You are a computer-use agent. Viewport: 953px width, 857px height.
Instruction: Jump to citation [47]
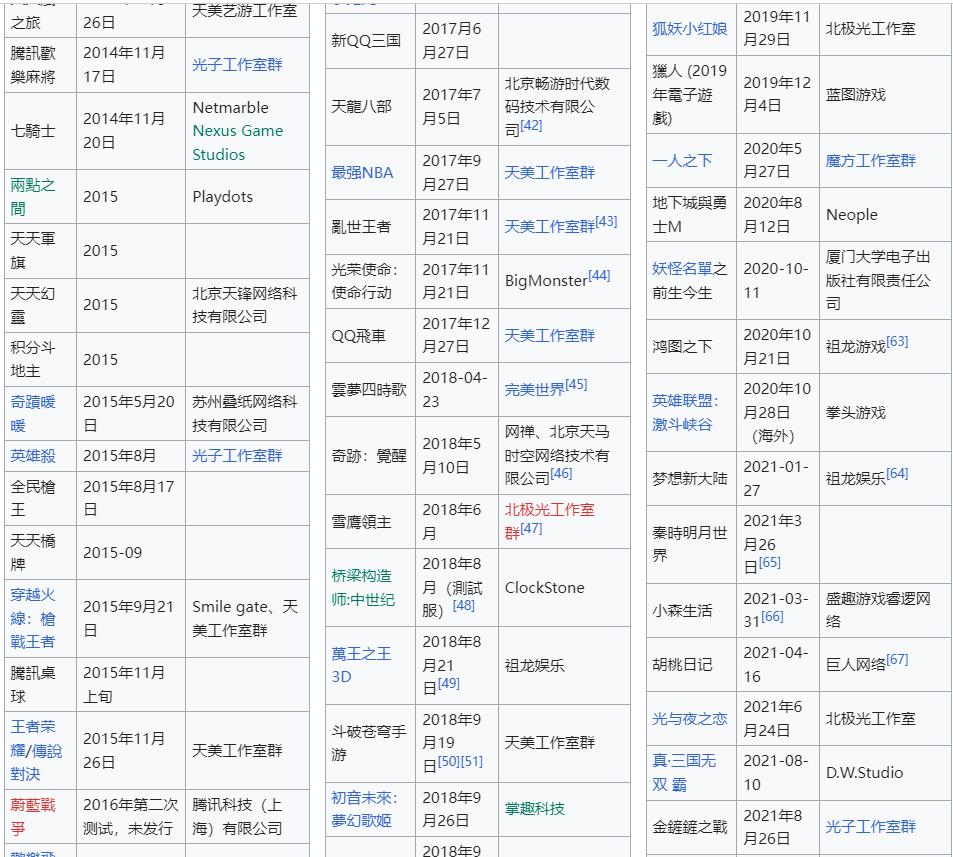coord(531,528)
